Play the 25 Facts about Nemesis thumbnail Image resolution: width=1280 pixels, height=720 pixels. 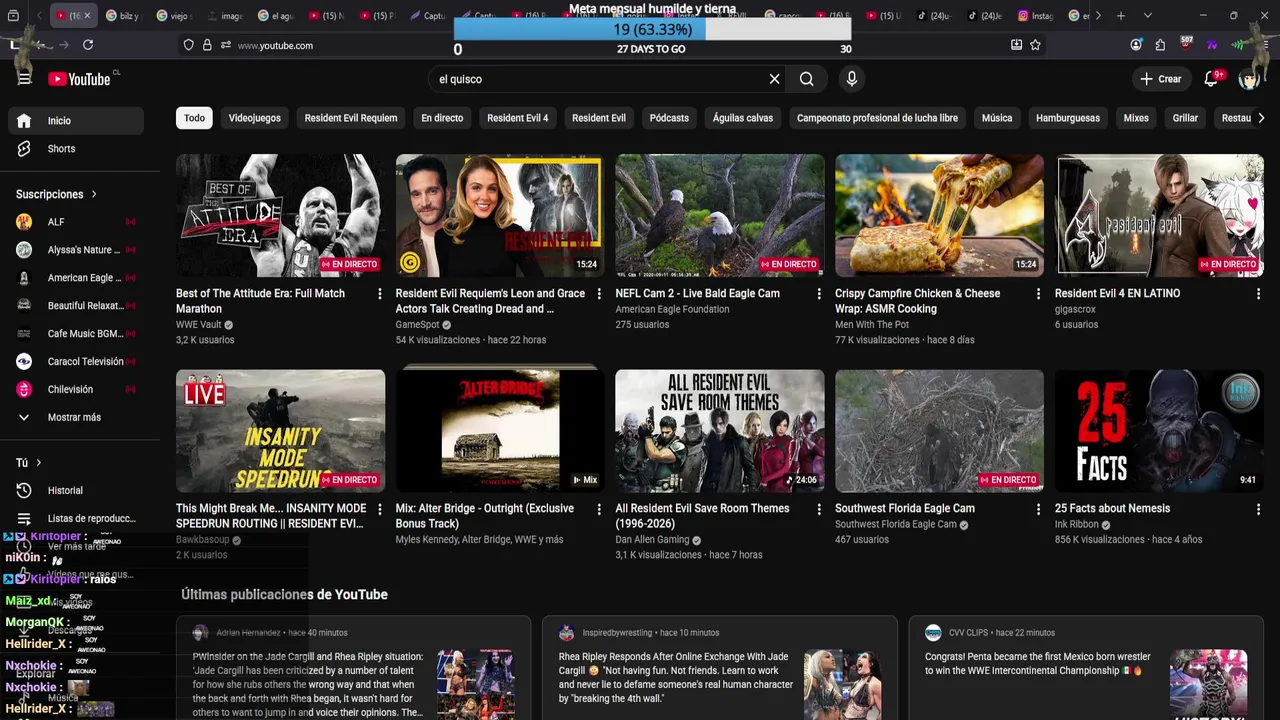[1159, 431]
